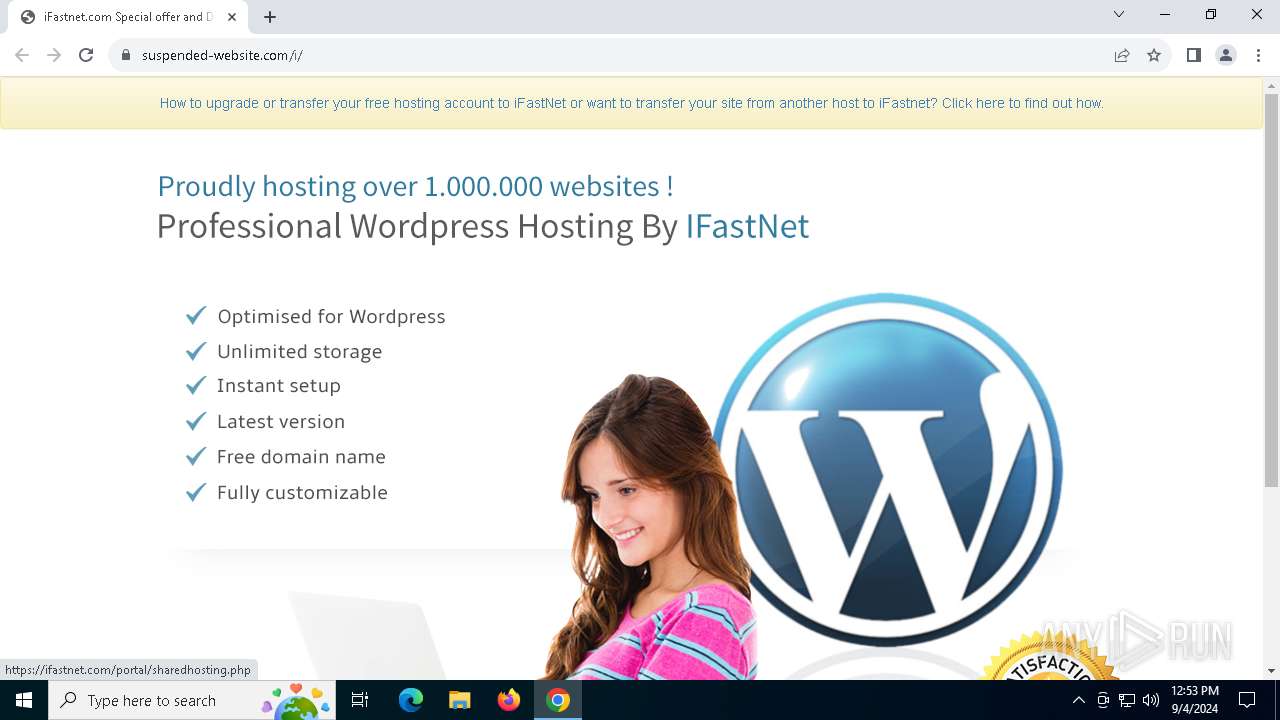Image resolution: width=1280 pixels, height=720 pixels.
Task: Click the padlock site info icon
Action: coord(126,55)
